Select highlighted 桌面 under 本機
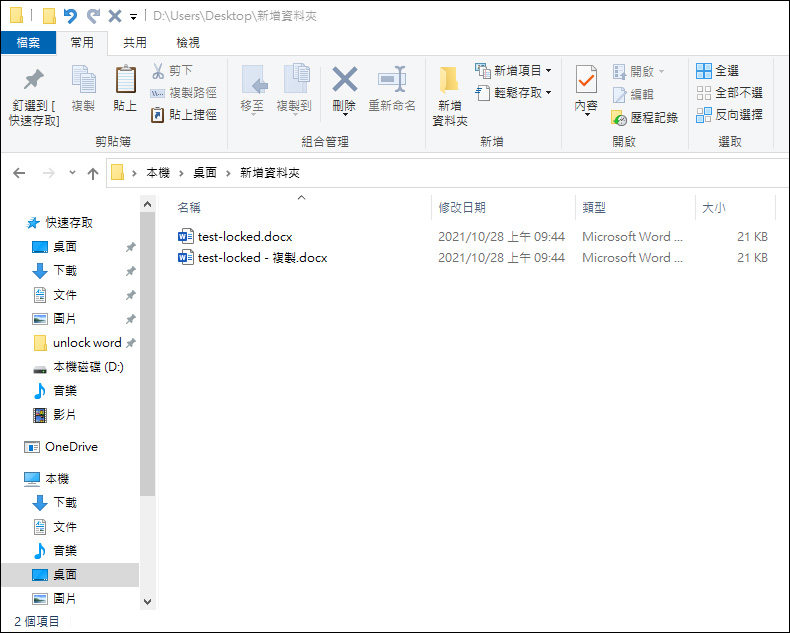 click(71, 575)
